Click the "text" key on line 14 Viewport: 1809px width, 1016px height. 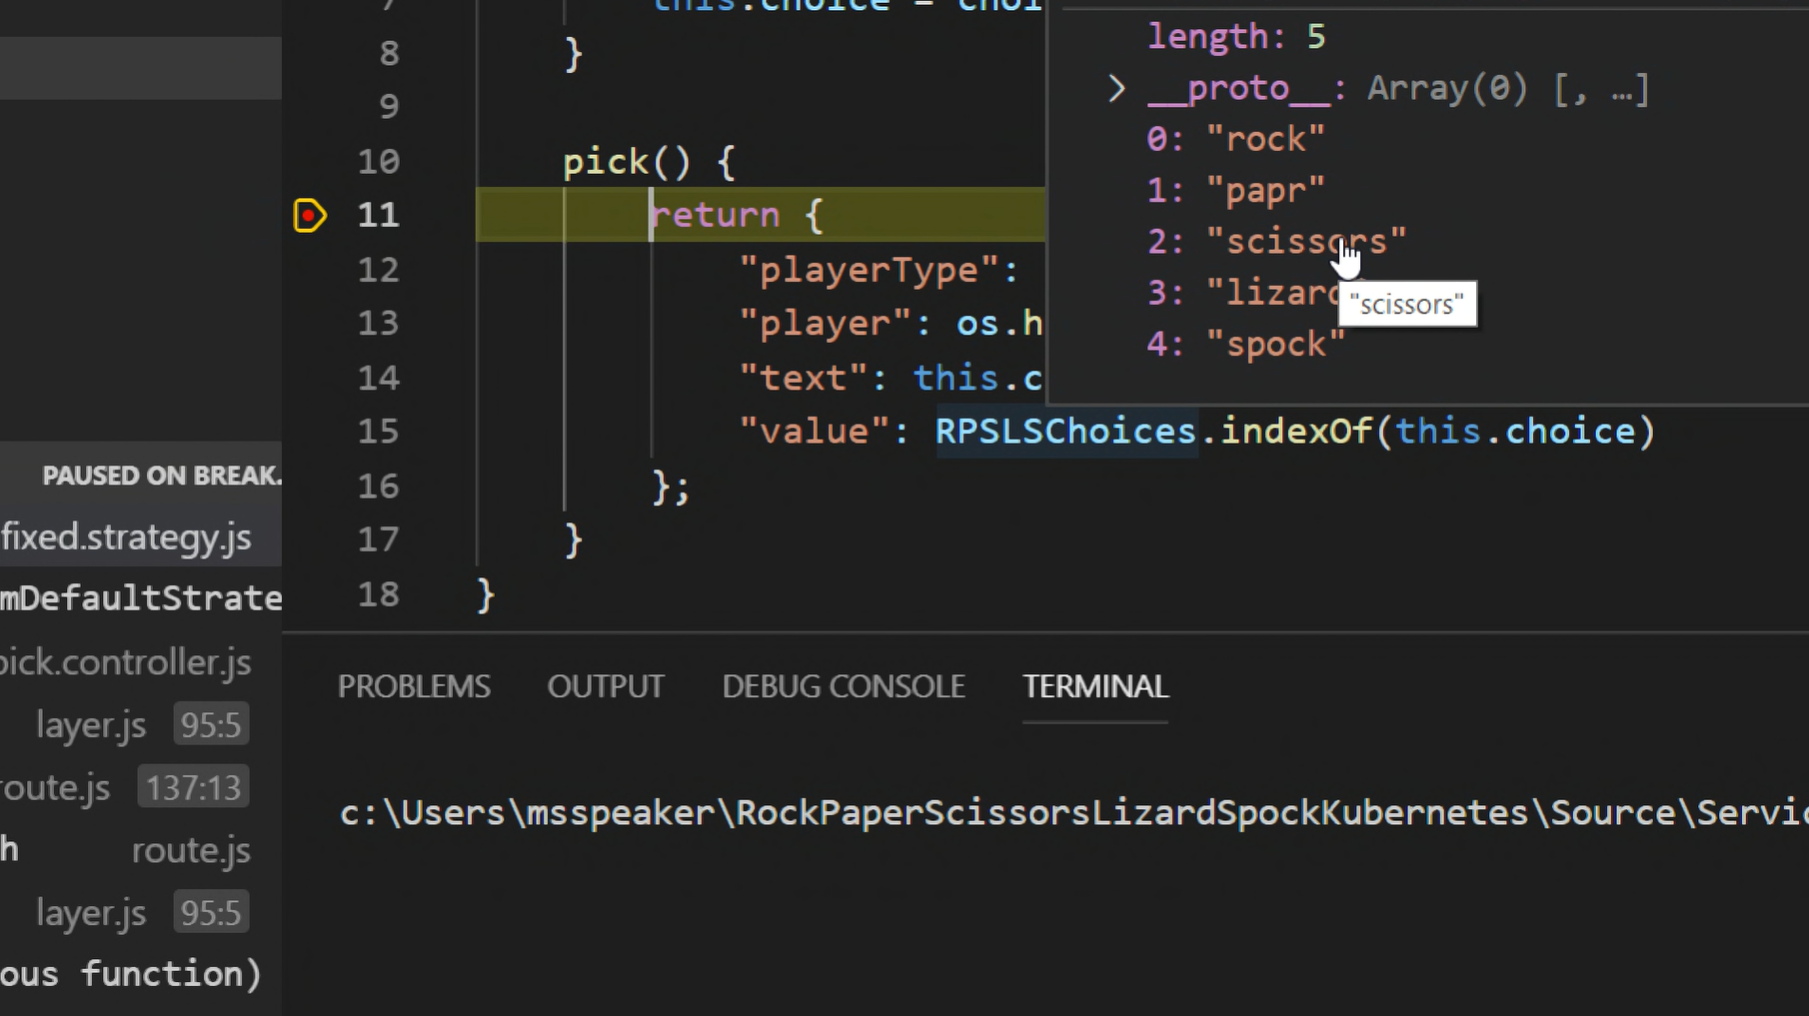[804, 378]
